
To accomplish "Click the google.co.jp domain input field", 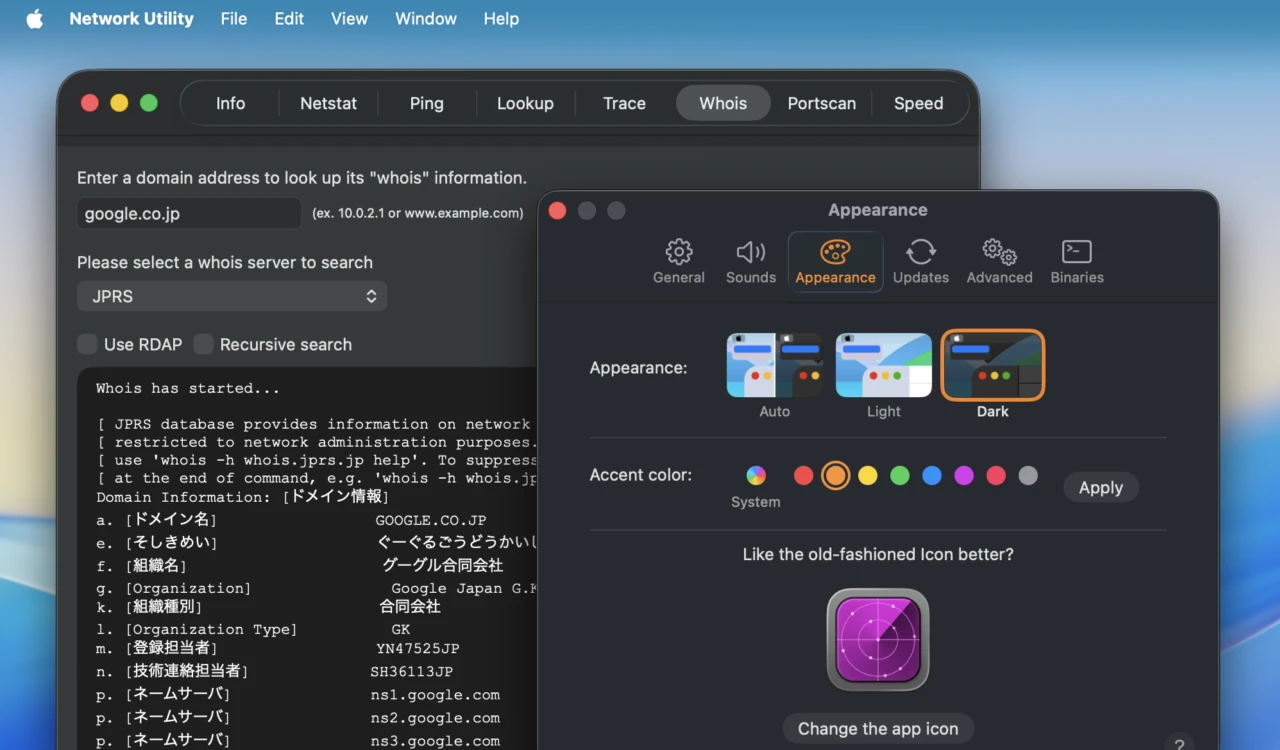I will coord(188,213).
